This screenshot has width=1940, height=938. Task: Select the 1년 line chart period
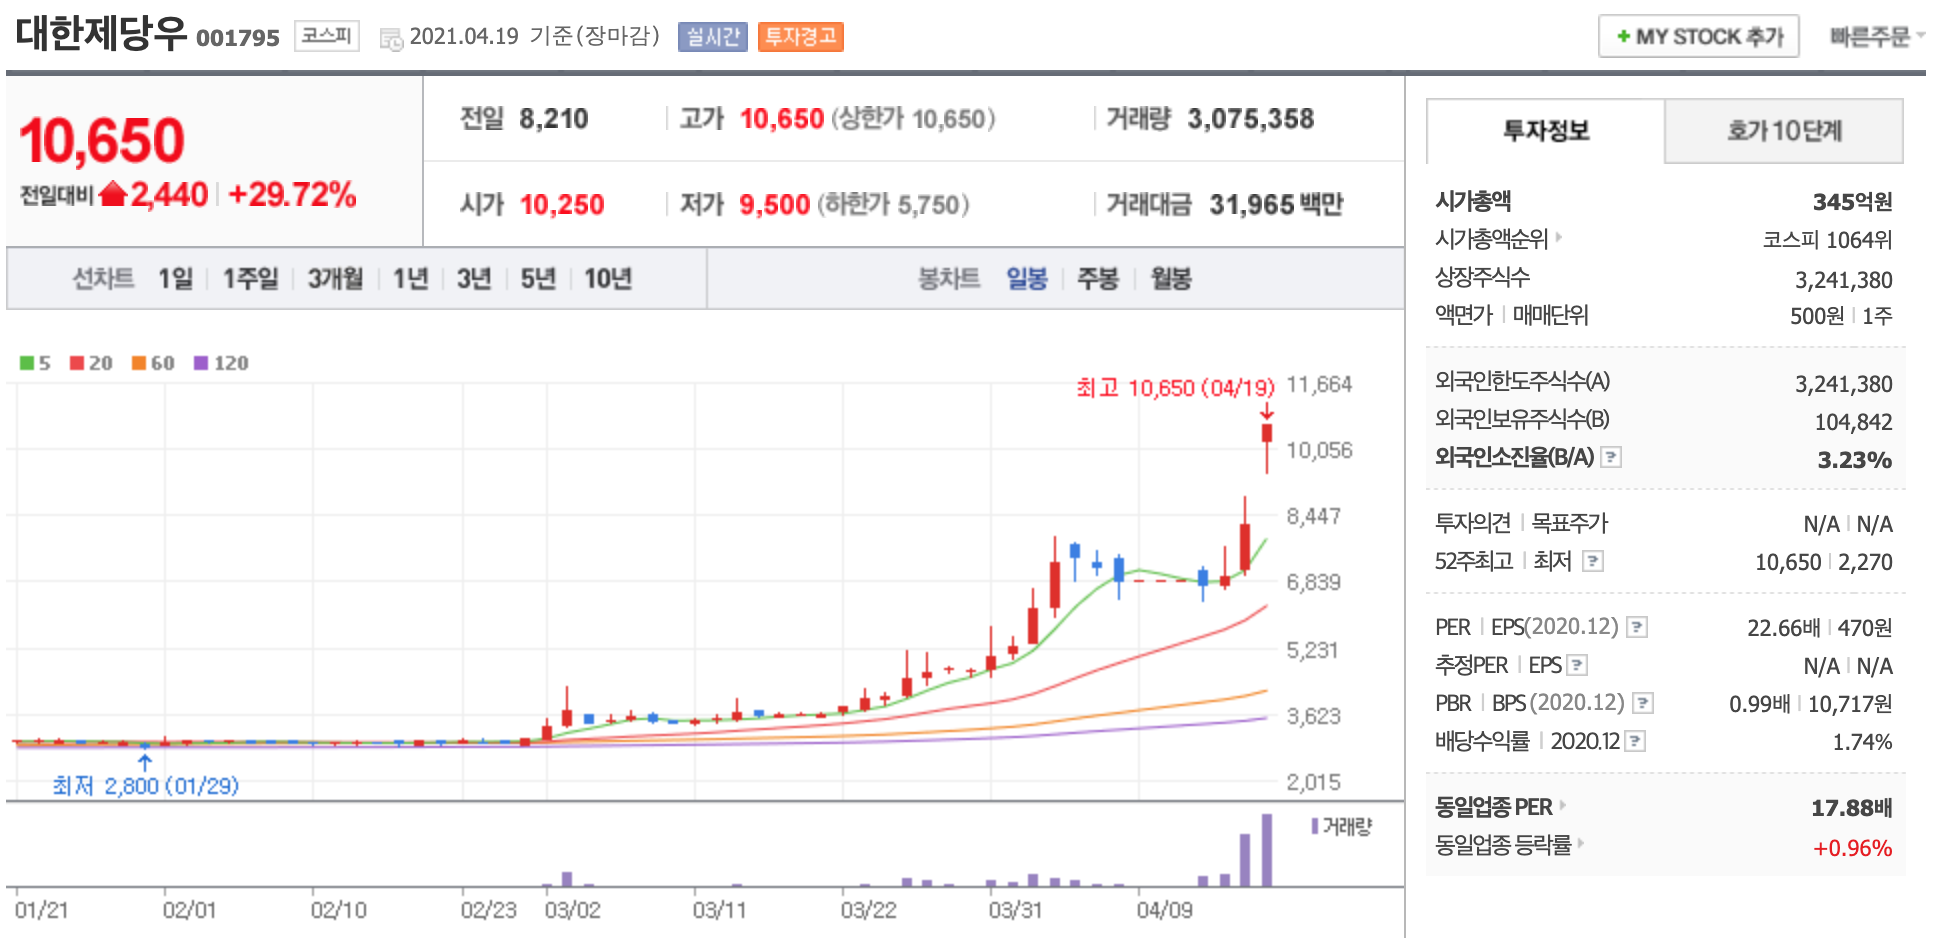(x=410, y=278)
